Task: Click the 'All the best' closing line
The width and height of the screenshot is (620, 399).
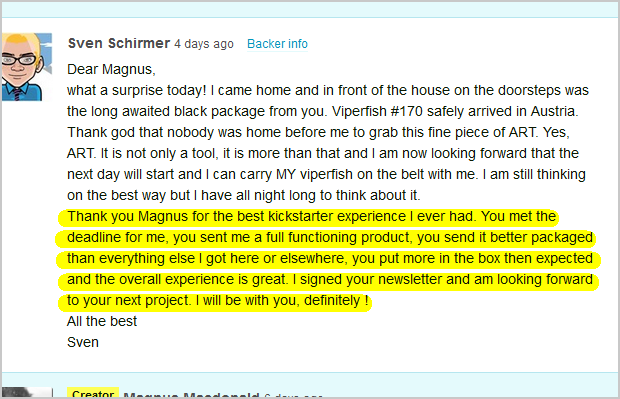Action: pyautogui.click(x=102, y=321)
